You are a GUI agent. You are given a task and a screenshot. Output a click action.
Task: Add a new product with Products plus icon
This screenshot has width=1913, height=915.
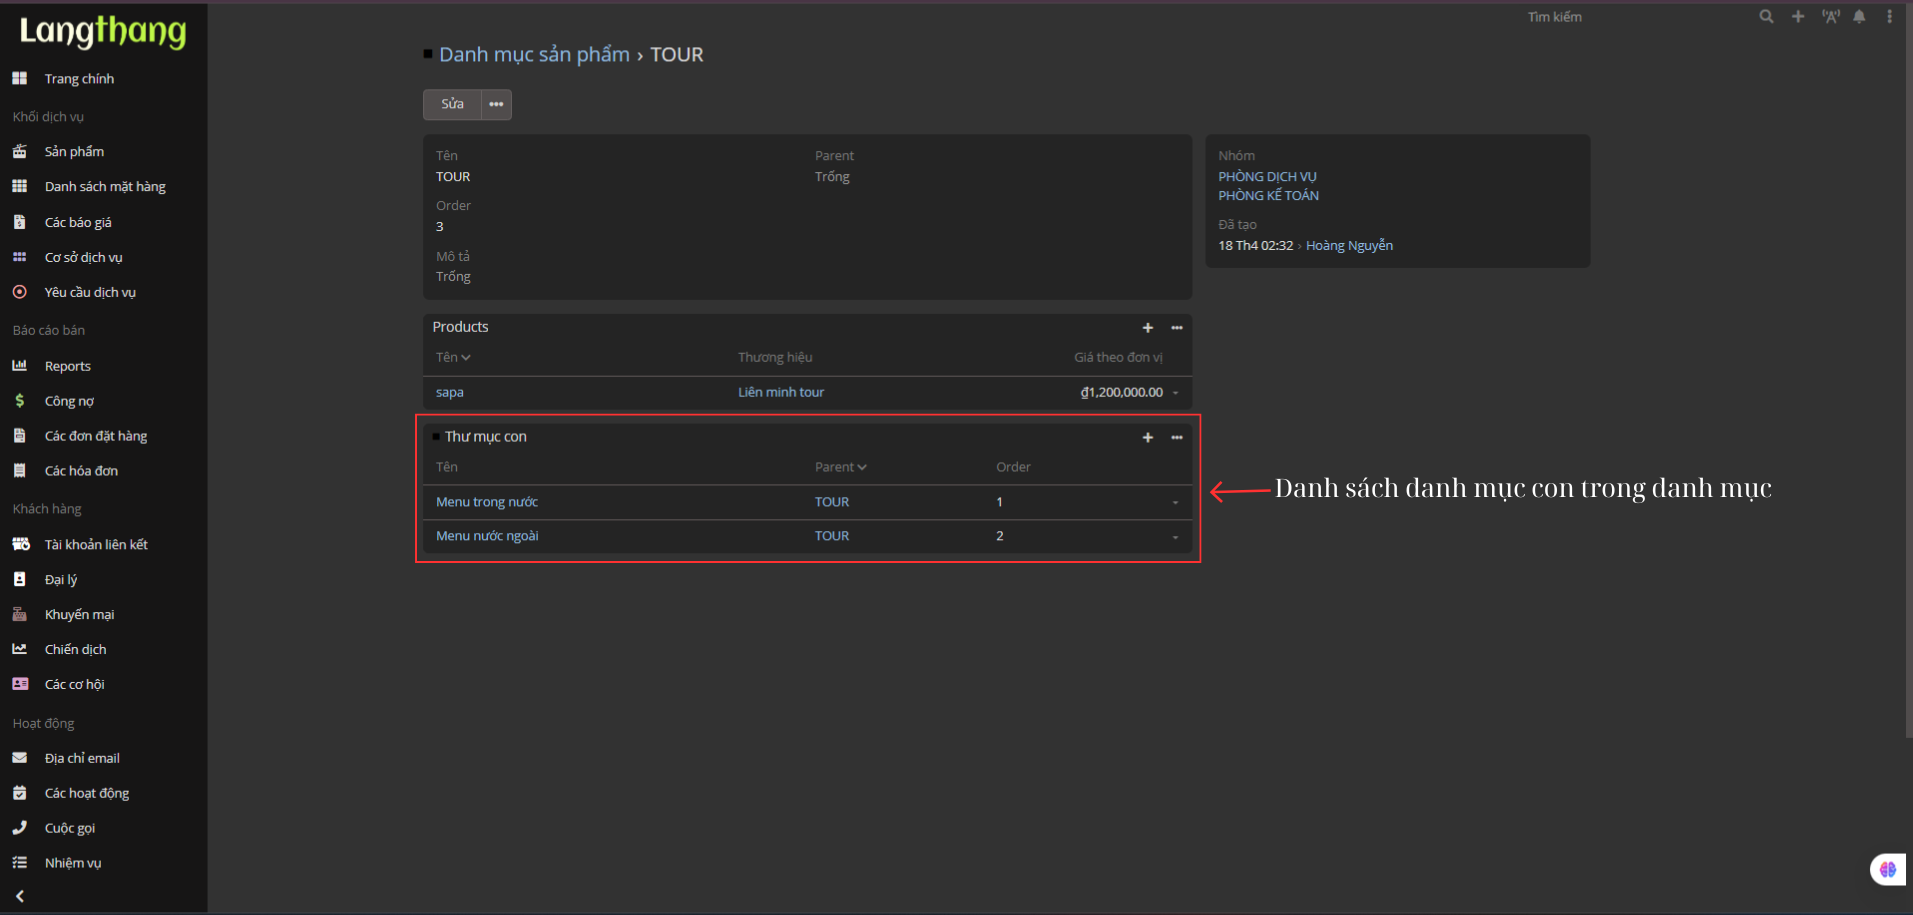(x=1148, y=328)
